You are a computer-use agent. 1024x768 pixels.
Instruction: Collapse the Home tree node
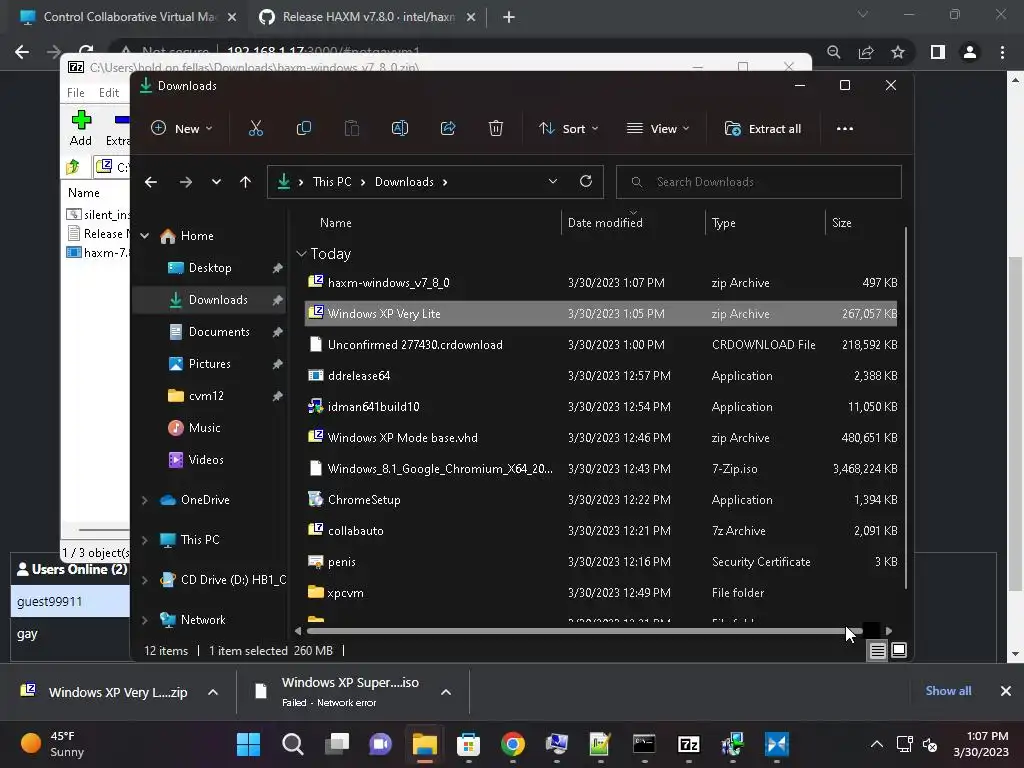click(145, 236)
